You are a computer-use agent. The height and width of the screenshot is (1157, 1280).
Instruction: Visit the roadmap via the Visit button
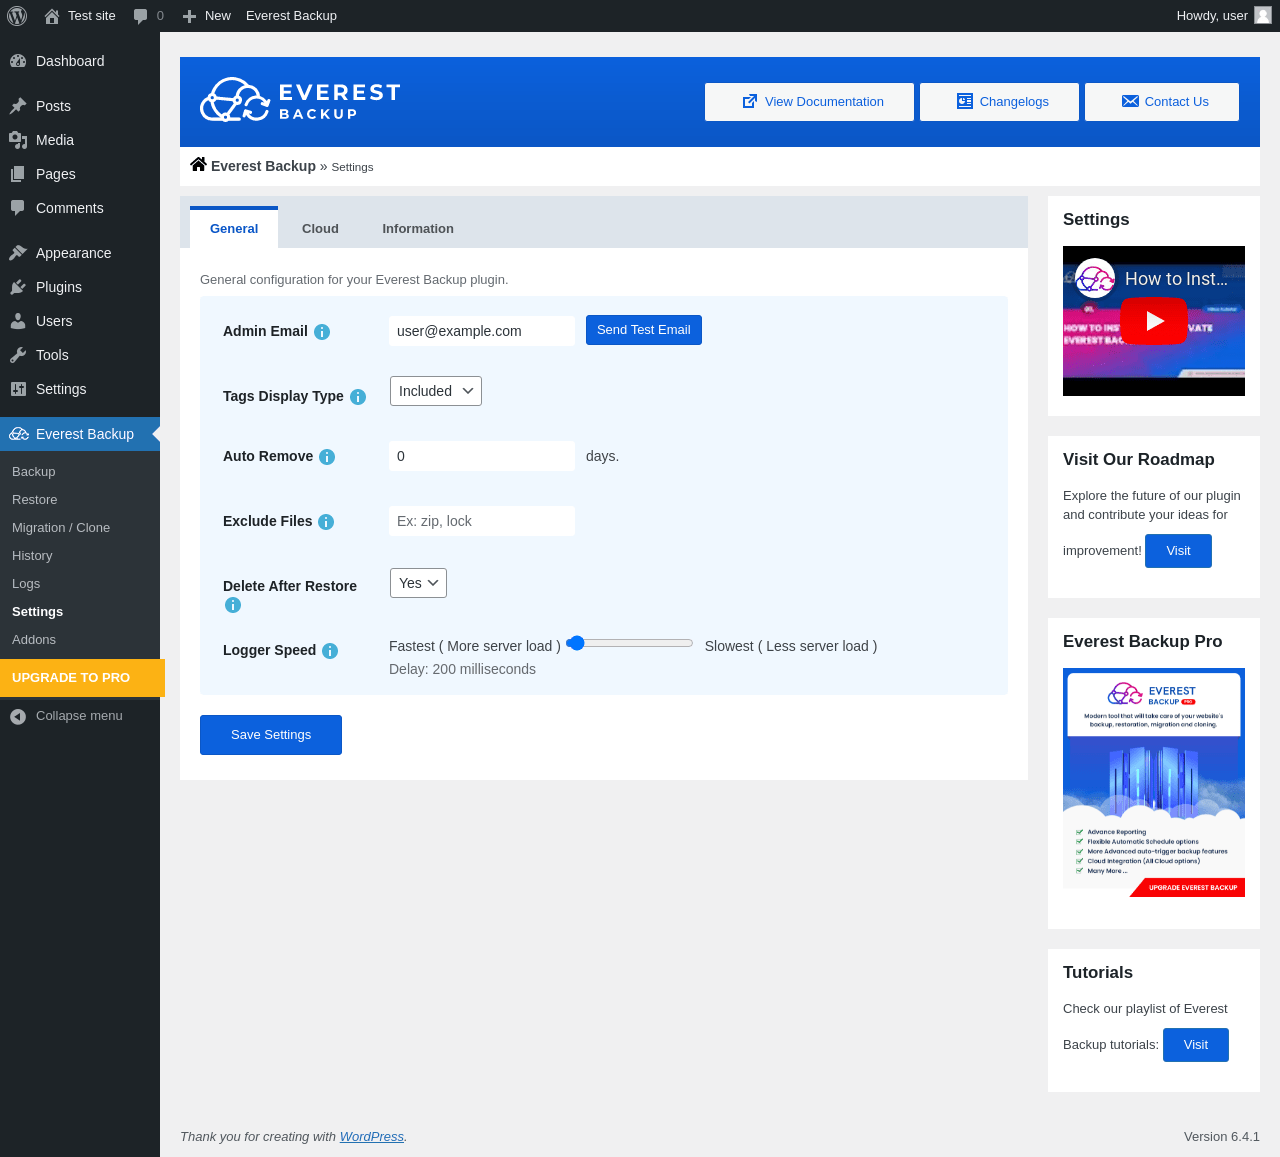1178,551
